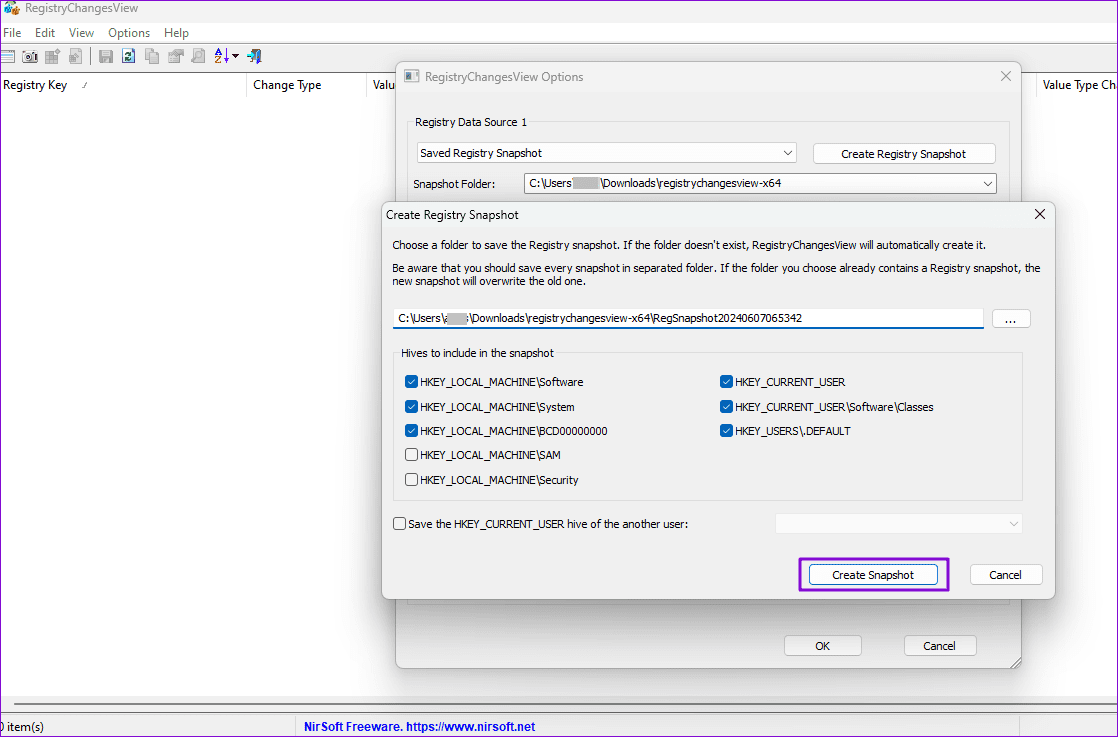Click OK in the Options dialog

(823, 646)
